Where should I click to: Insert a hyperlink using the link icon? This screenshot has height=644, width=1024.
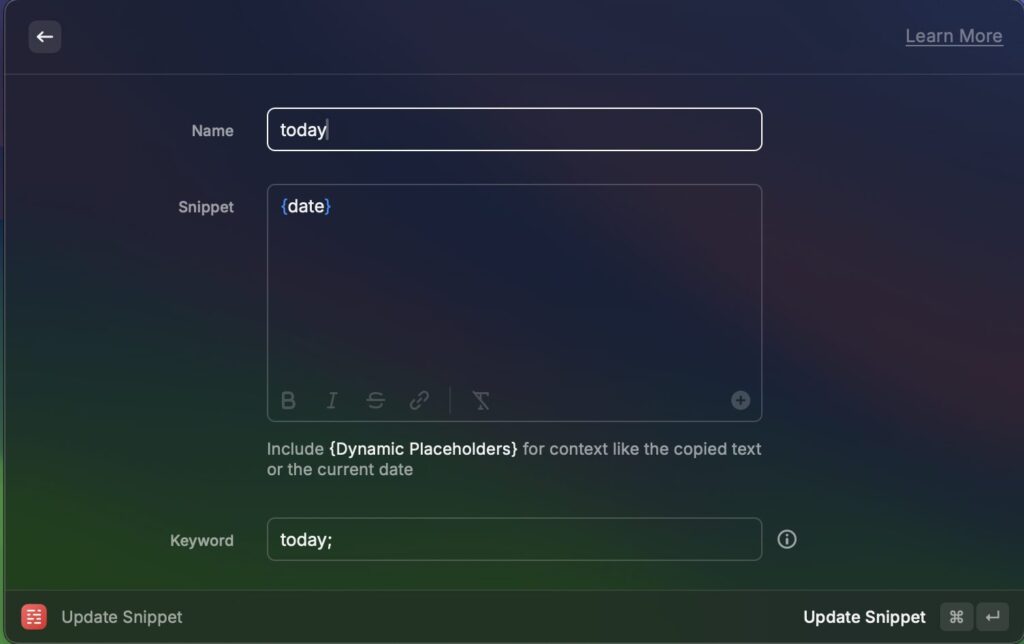(420, 401)
